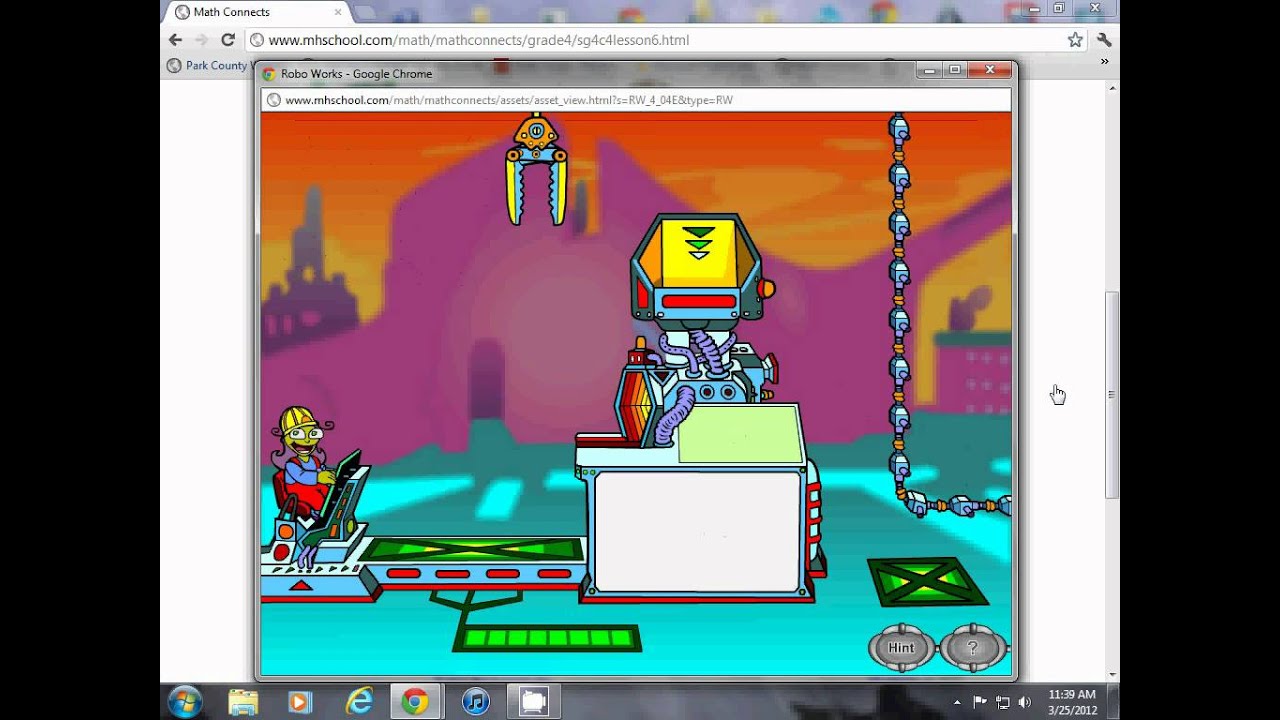This screenshot has width=1280, height=720.
Task: Click the Robo Works popup address field
Action: tap(636, 100)
